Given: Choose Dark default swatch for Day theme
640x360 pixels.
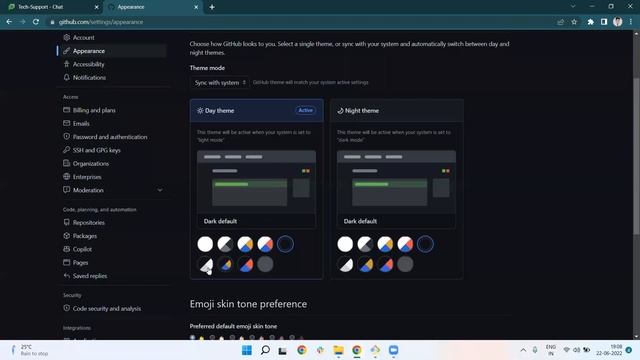Looking at the screenshot, I should (x=285, y=244).
